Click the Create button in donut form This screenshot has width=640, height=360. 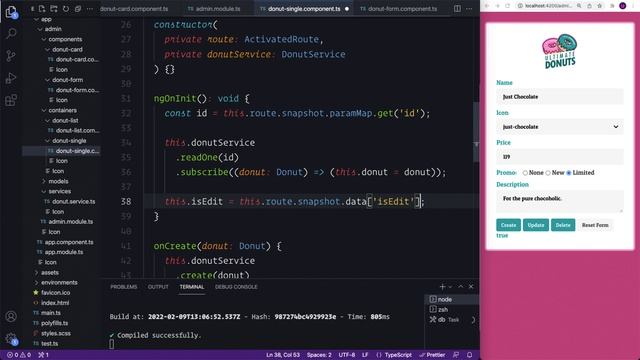click(x=508, y=225)
